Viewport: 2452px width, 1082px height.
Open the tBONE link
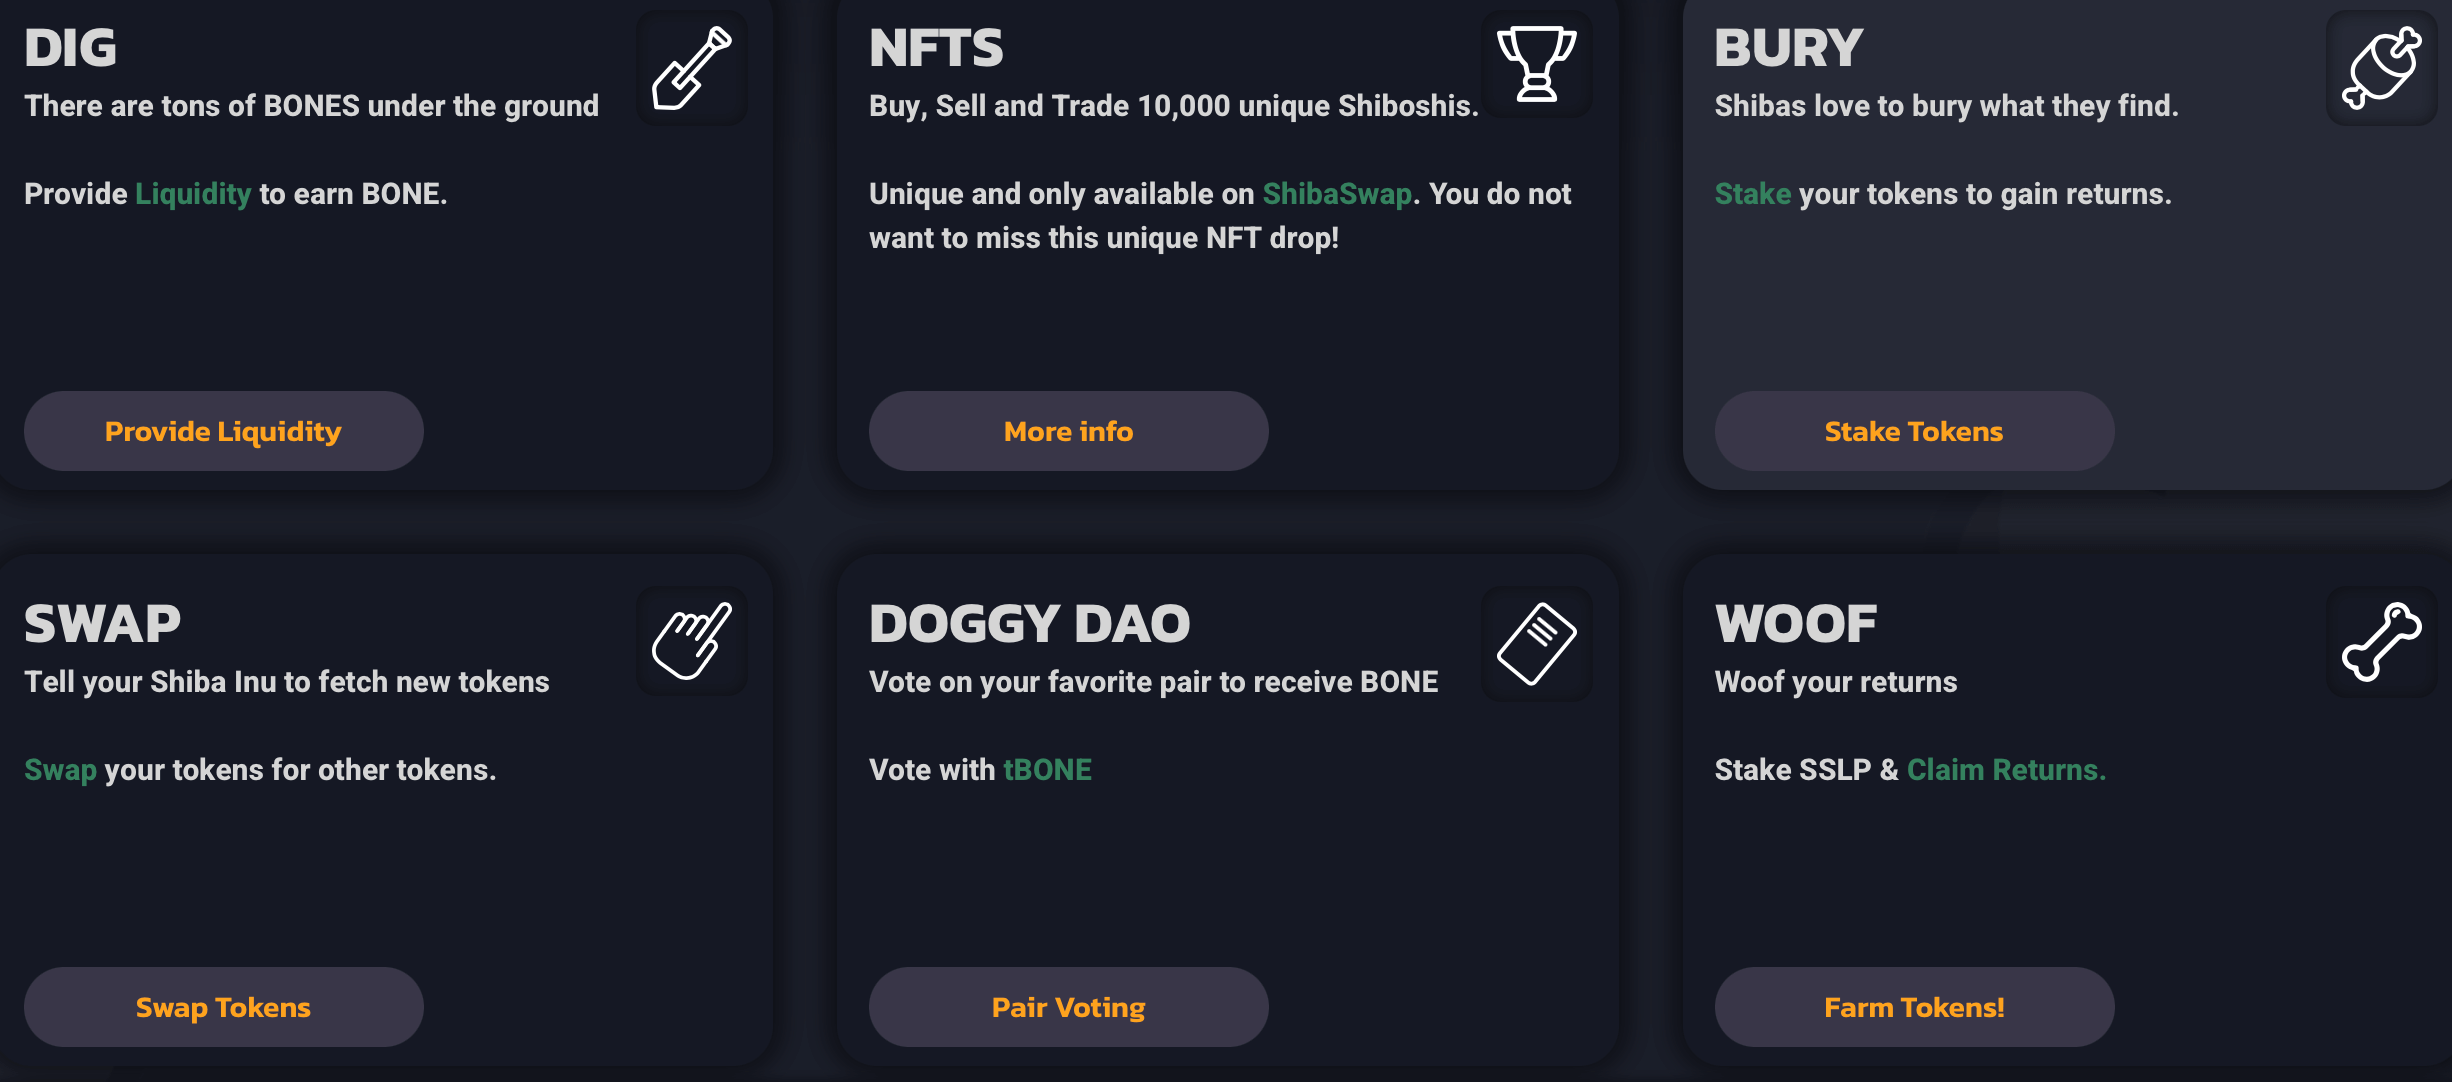pos(1047,770)
